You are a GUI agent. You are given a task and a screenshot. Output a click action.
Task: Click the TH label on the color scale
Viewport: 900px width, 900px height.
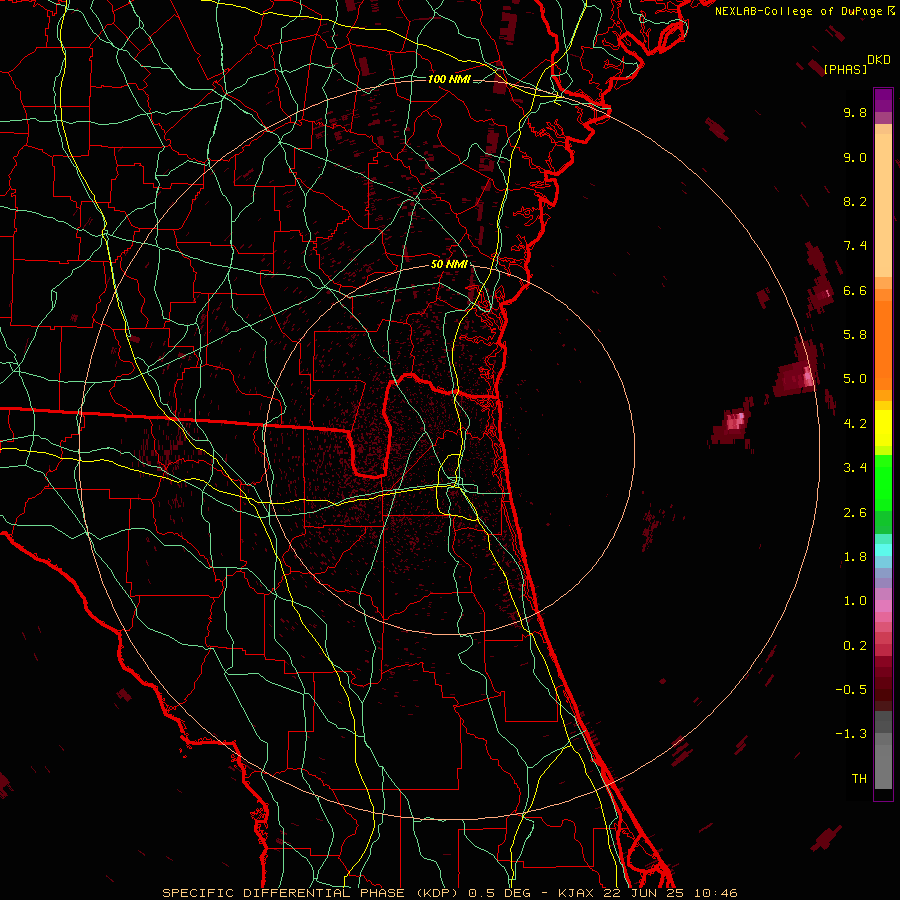[x=859, y=779]
